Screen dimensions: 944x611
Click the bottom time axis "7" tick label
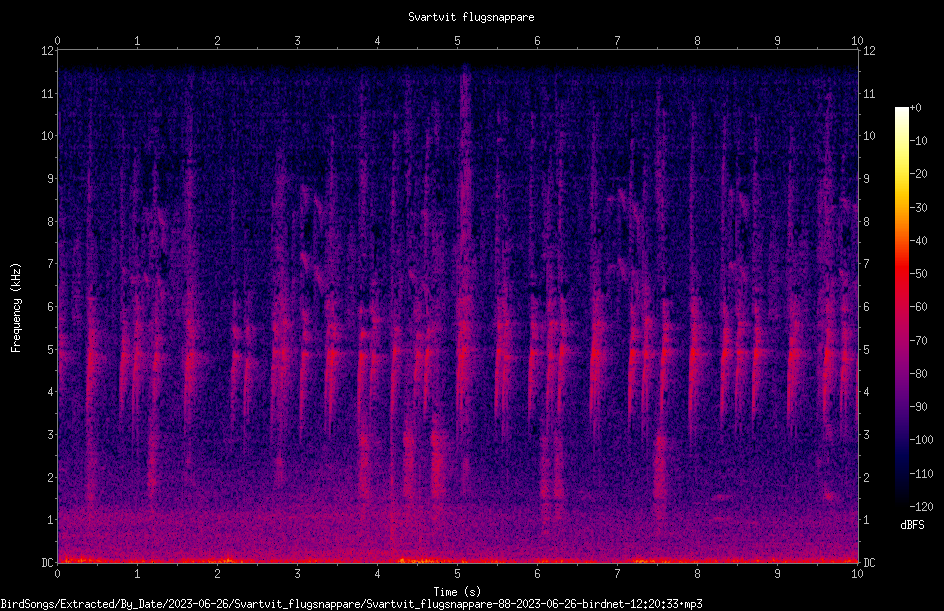(x=617, y=574)
